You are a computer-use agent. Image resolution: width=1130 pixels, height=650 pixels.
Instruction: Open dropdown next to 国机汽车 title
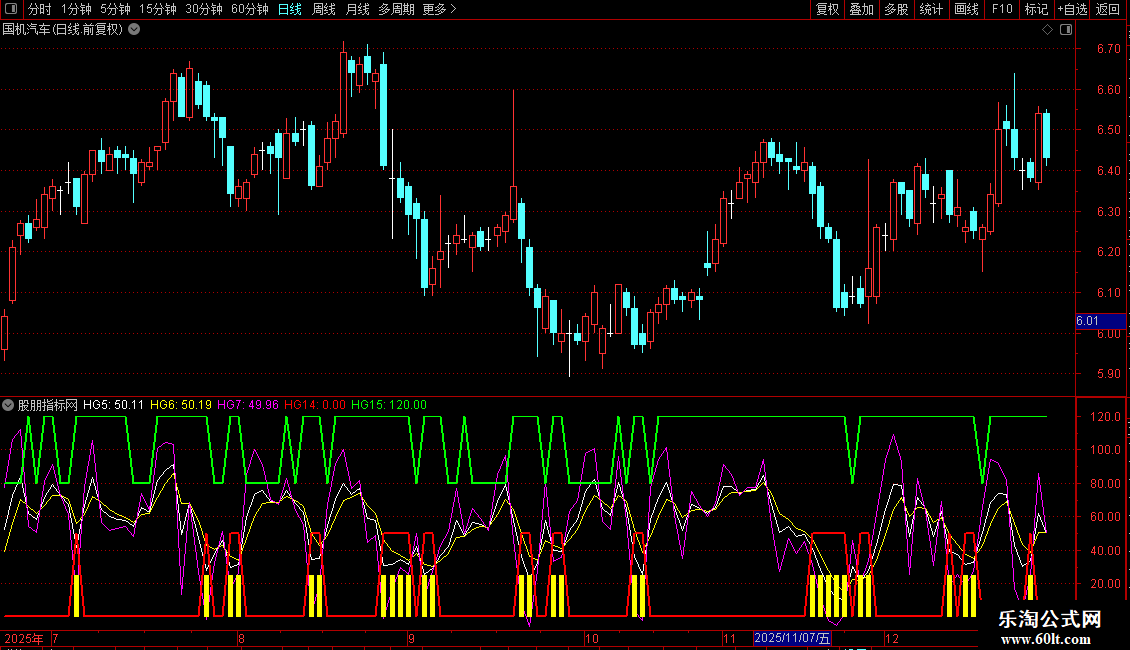coord(134,30)
